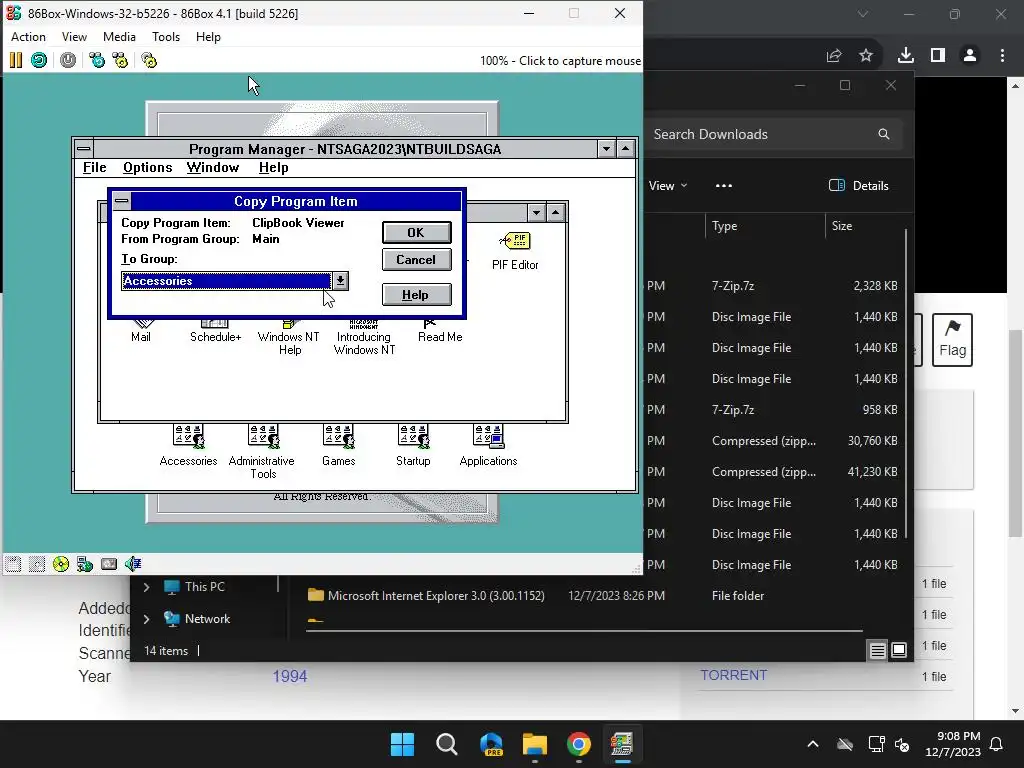Switch to large thumbnails view button
The image size is (1024, 768).
[x=899, y=650]
